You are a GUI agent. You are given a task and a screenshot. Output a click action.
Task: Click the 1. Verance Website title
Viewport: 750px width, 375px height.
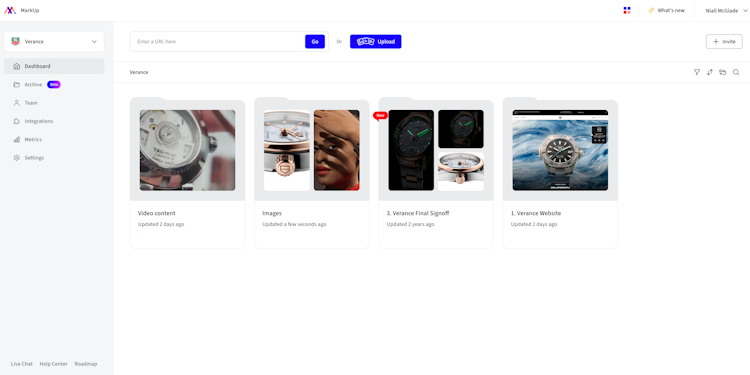[x=536, y=213]
